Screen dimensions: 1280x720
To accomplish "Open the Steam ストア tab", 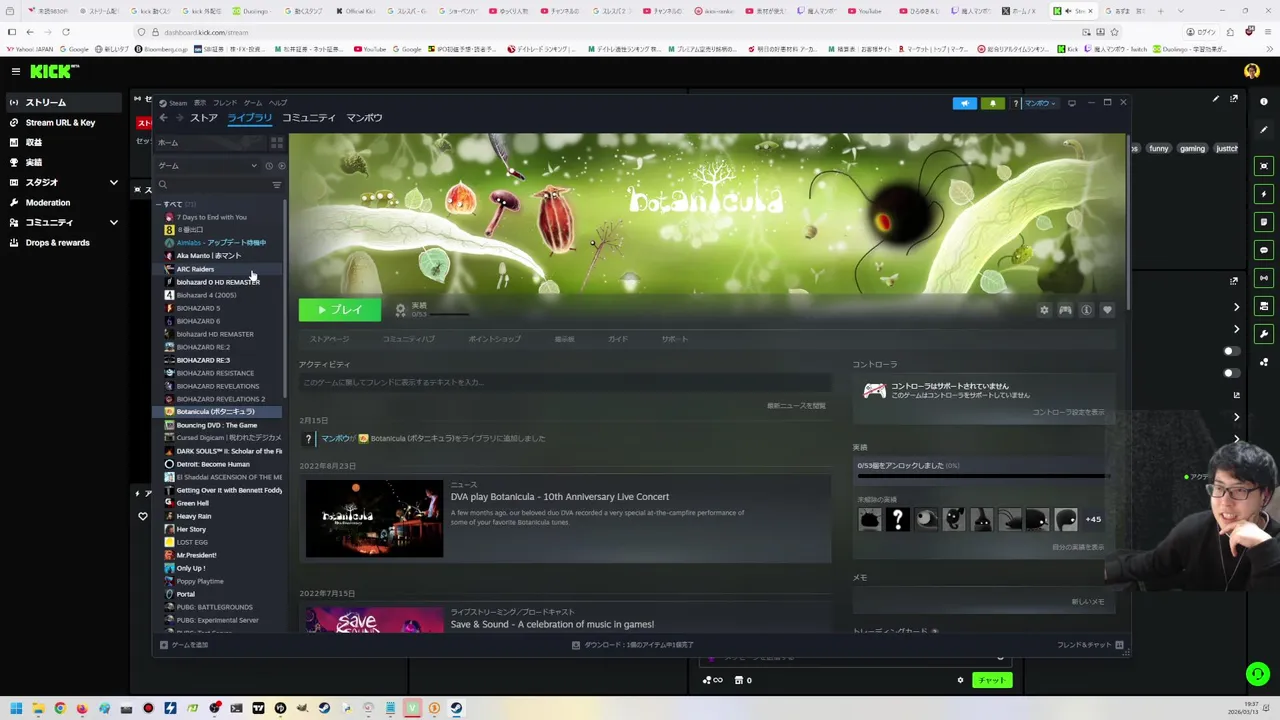I will pos(203,118).
